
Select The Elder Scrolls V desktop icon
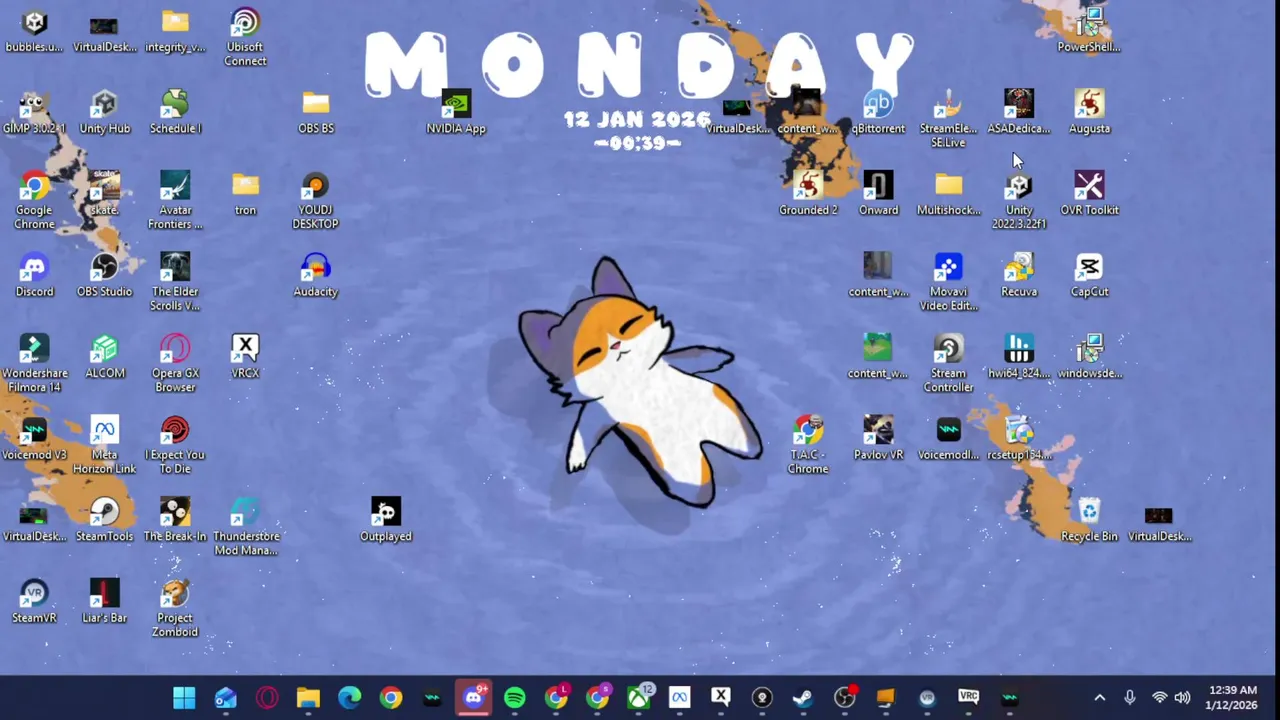[175, 283]
